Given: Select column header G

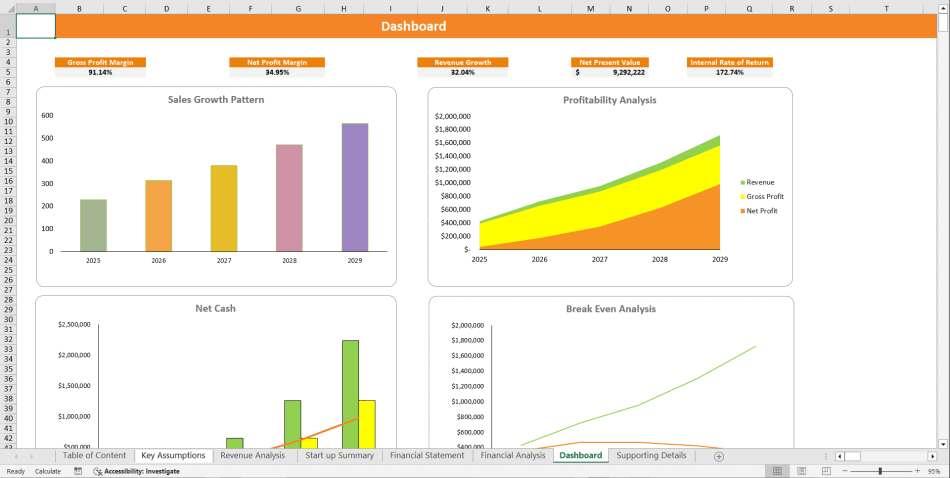Looking at the screenshot, I should pyautogui.click(x=298, y=9).
